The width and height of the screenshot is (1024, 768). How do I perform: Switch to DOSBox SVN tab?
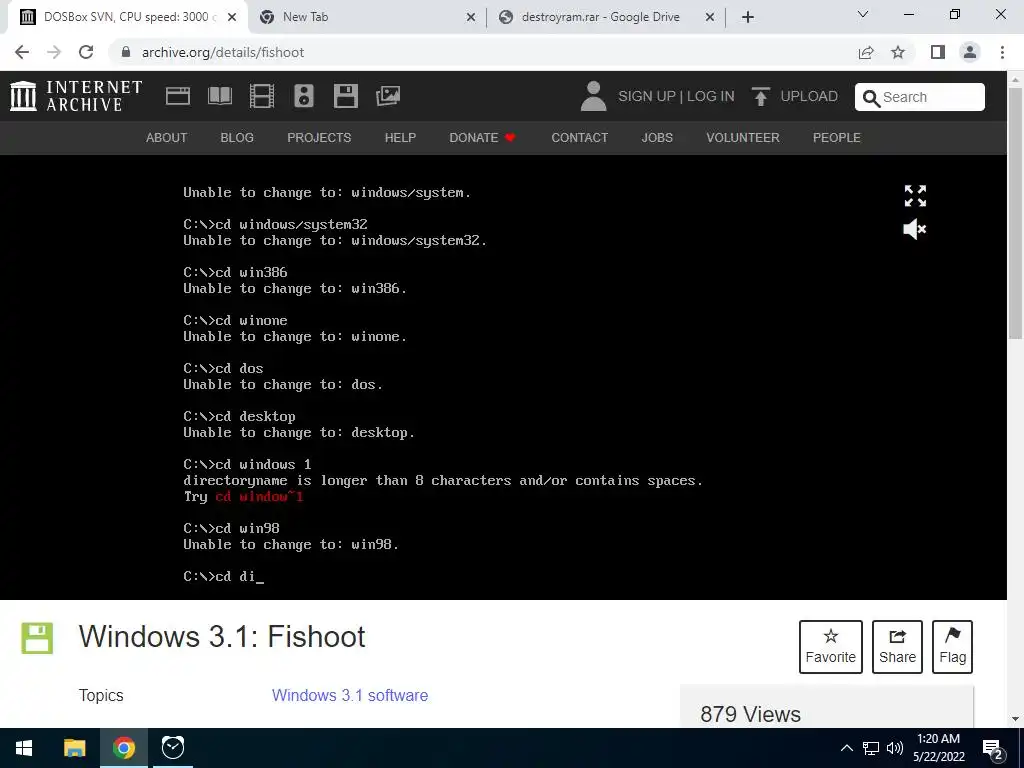tap(127, 18)
